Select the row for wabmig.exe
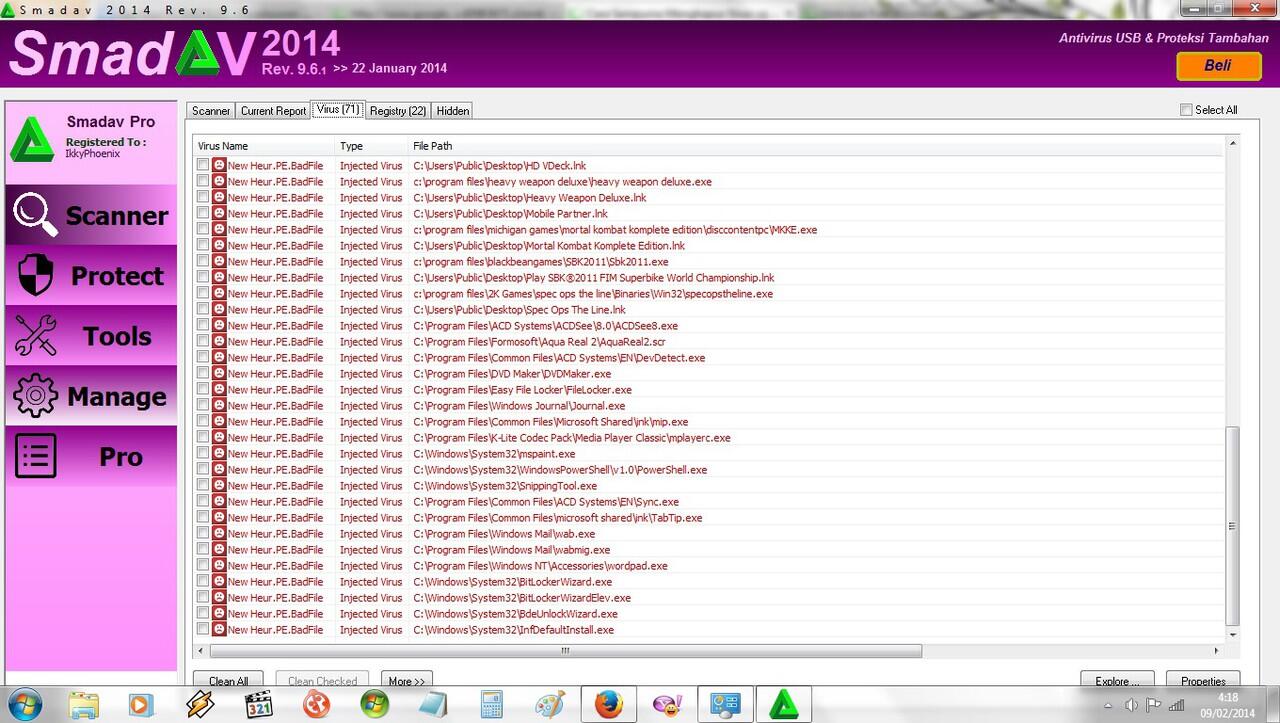The image size is (1280, 723). (708, 549)
